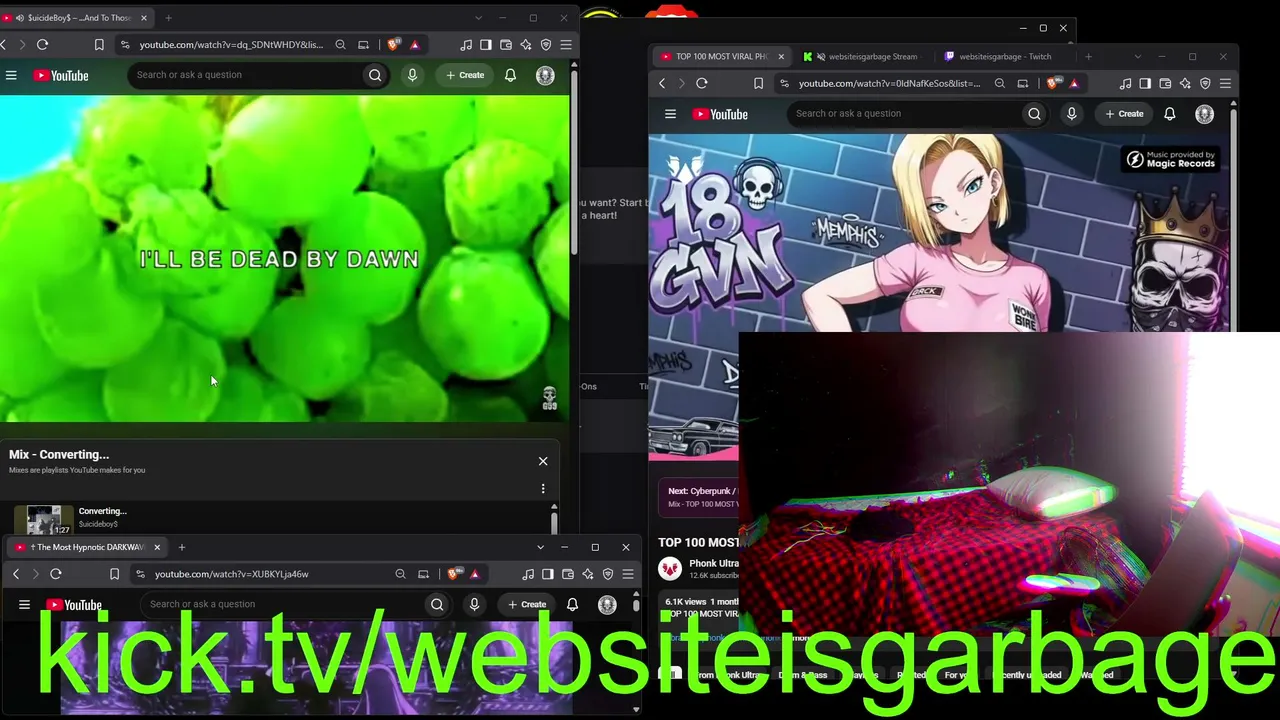Start voice search in the $uicideBoy$ window
This screenshot has width=1280, height=720.
click(412, 75)
